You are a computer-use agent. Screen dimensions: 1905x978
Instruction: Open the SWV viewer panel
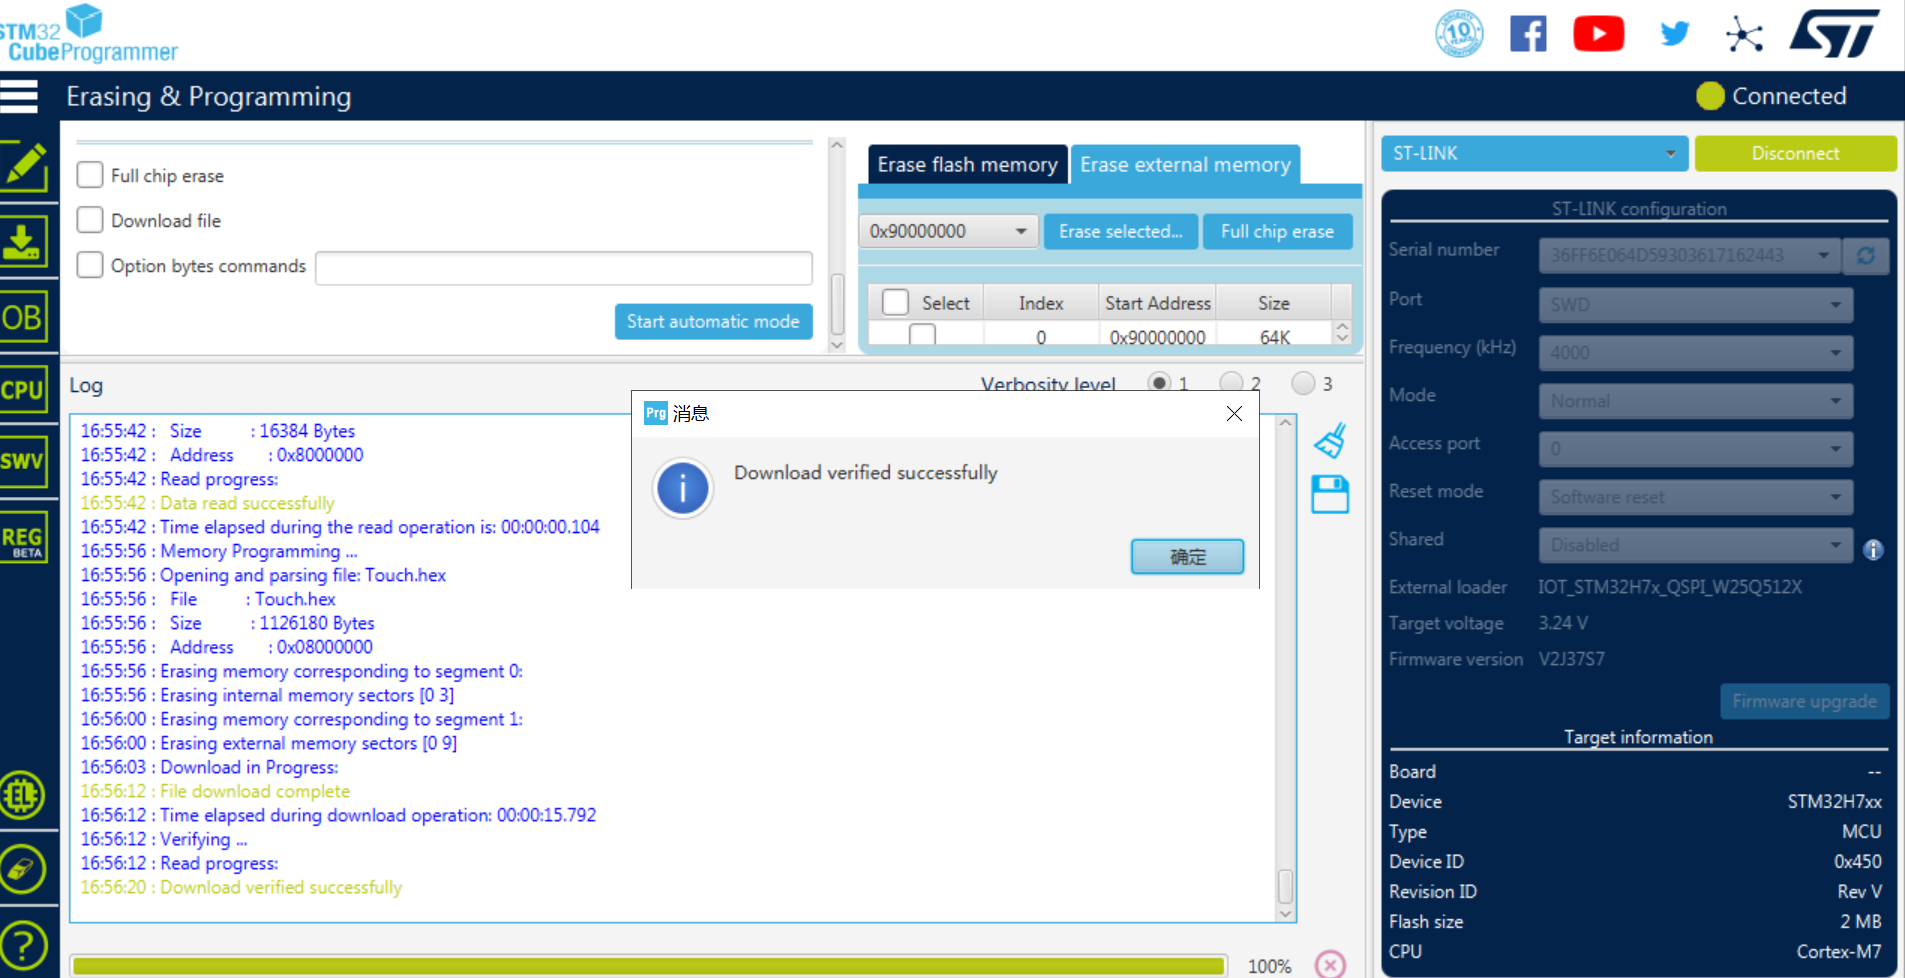point(24,461)
